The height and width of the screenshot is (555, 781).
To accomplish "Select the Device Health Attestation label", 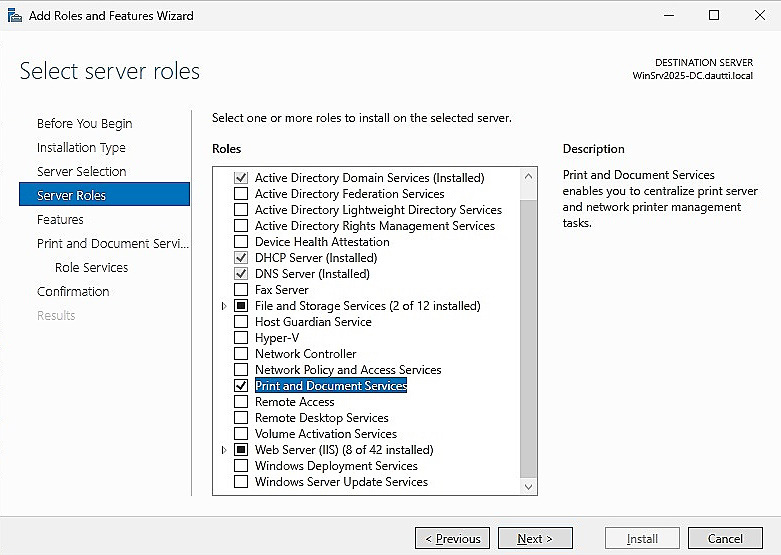I will [x=322, y=242].
